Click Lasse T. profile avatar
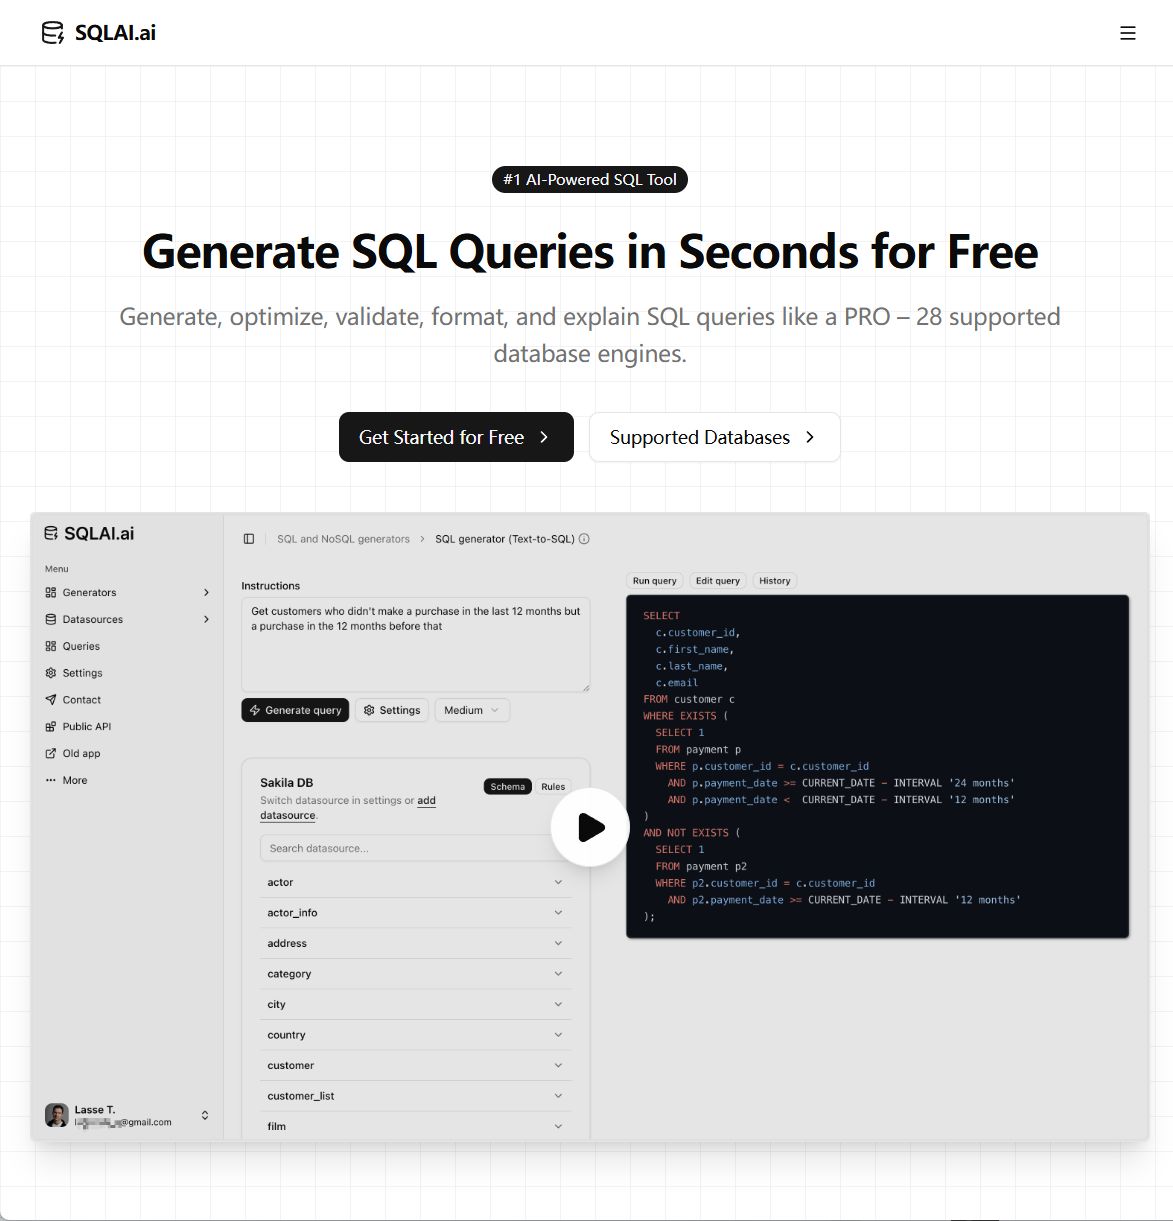This screenshot has height=1221, width=1173. click(x=57, y=1115)
